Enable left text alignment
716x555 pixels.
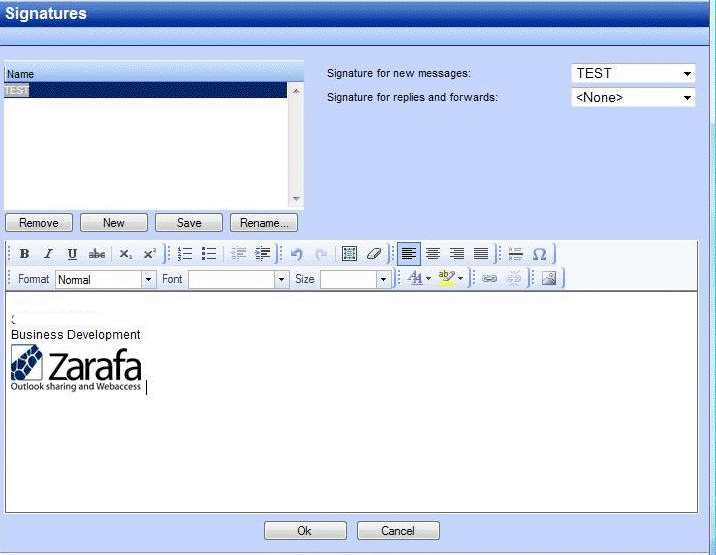coord(408,254)
